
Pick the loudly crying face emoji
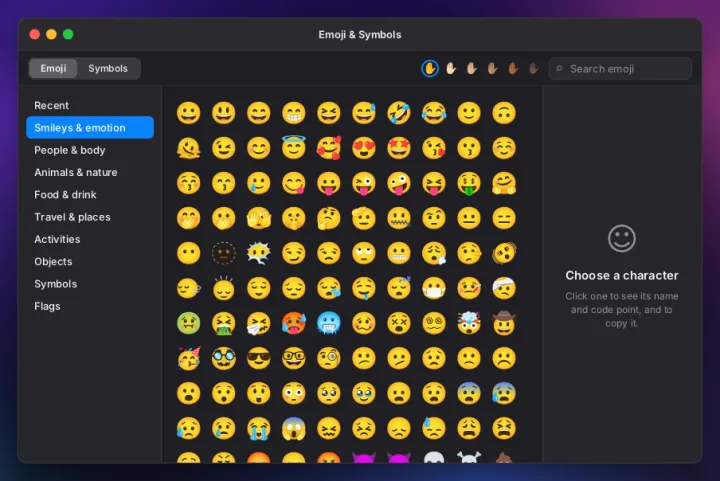259,428
